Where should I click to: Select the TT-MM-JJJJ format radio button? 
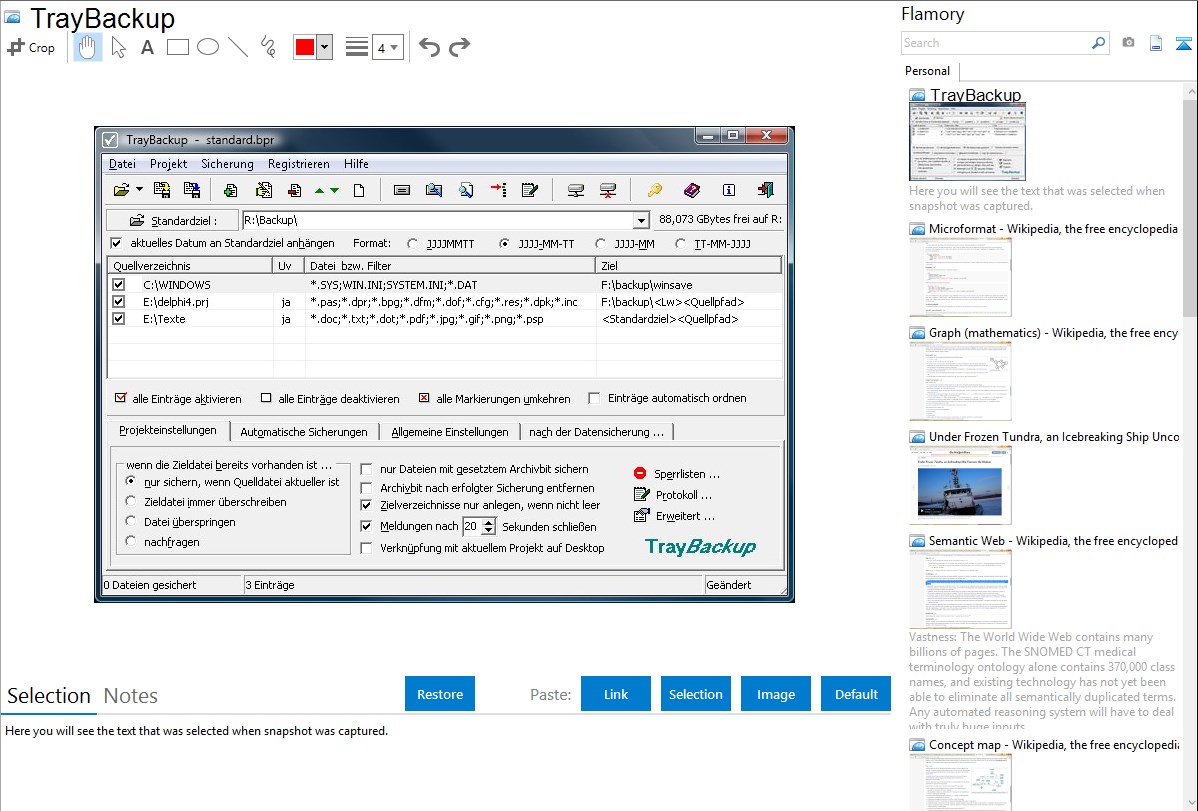coord(680,244)
